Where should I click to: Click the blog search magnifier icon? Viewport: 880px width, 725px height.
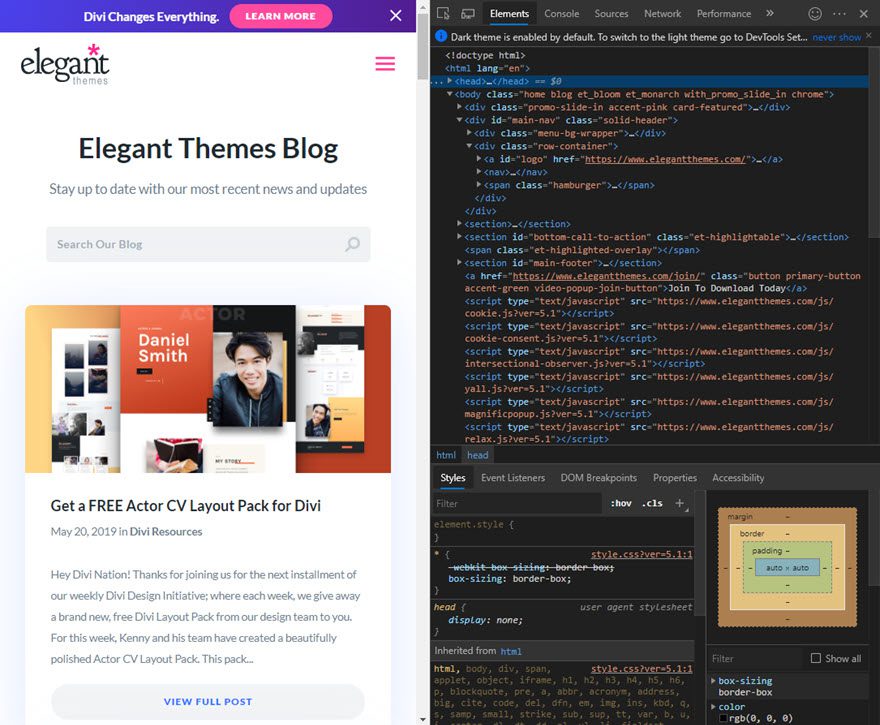pyautogui.click(x=352, y=244)
